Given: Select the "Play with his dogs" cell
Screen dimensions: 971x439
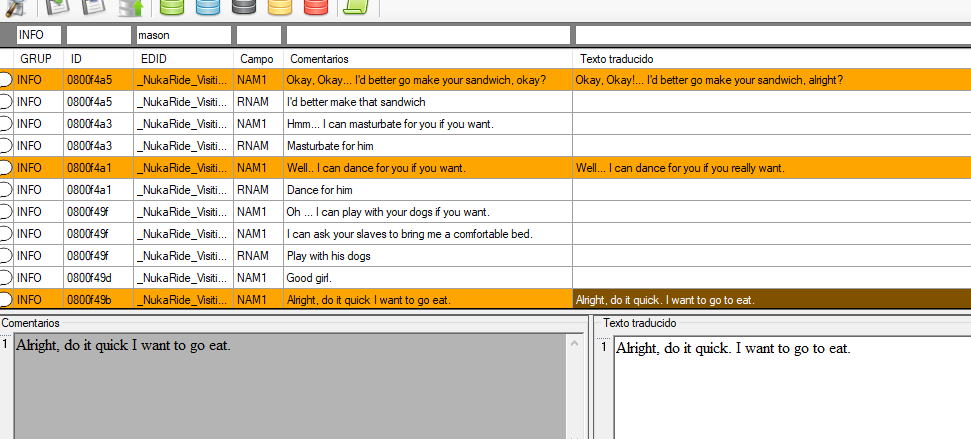Looking at the screenshot, I should click(428, 256).
